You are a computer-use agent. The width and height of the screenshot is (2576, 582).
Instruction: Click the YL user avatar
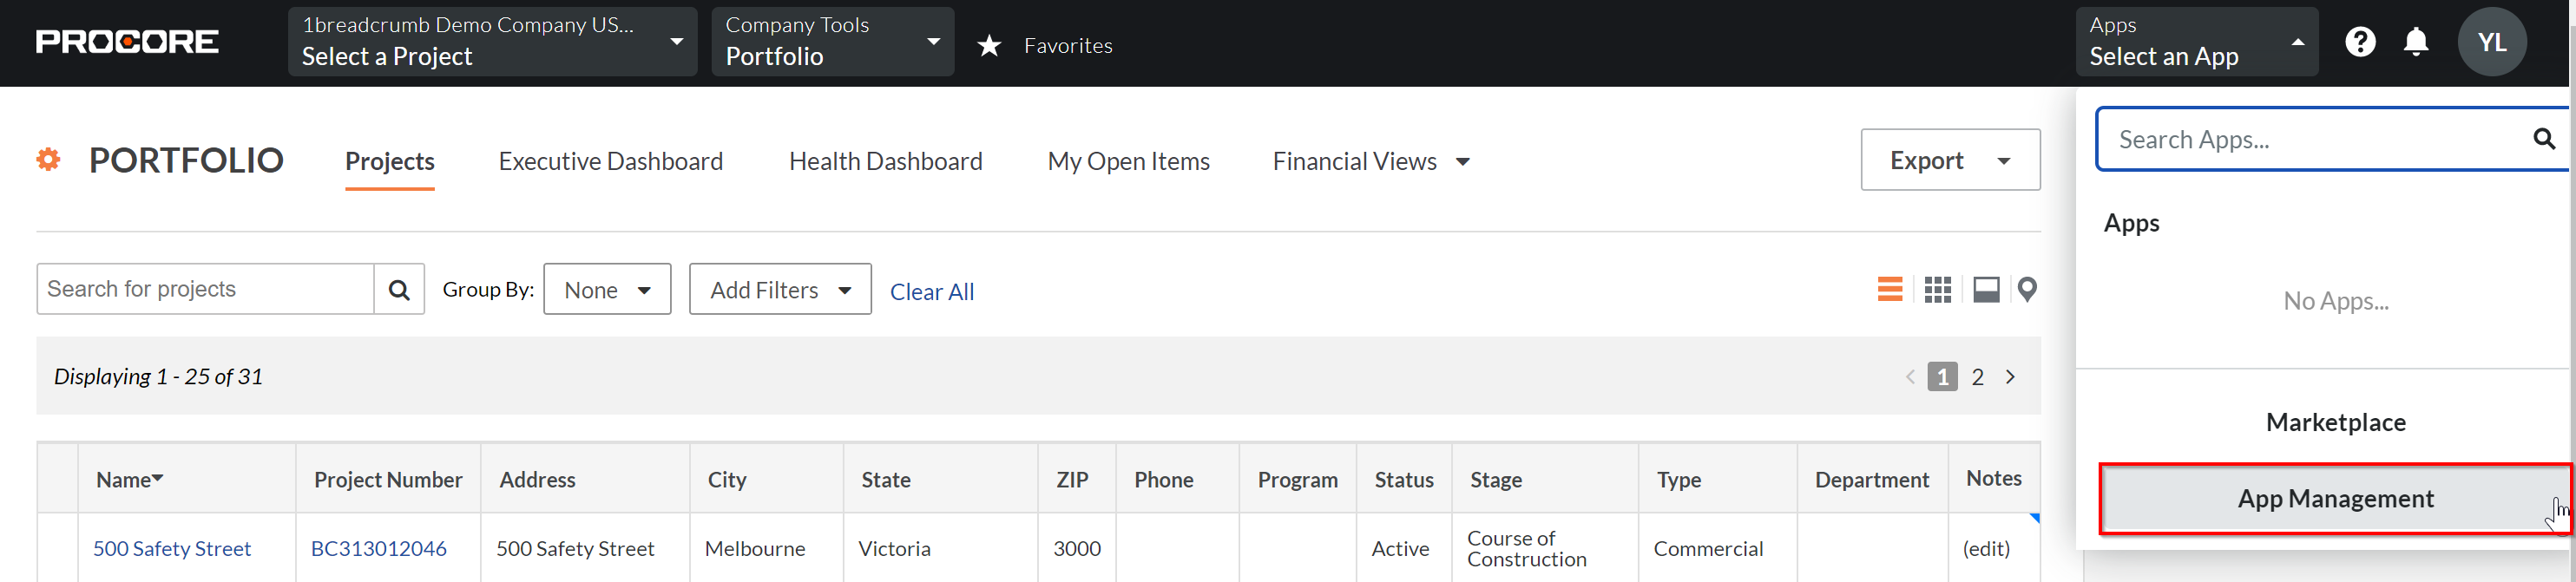[2492, 42]
